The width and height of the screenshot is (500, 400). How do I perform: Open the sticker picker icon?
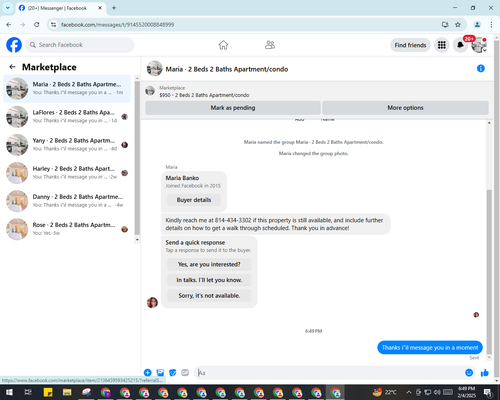pyautogui.click(x=173, y=373)
